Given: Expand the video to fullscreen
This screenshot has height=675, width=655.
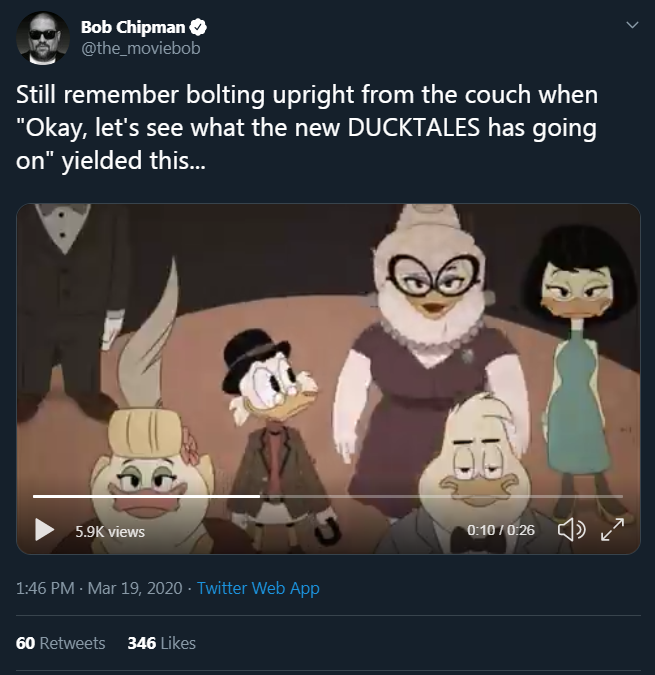Looking at the screenshot, I should [x=612, y=529].
